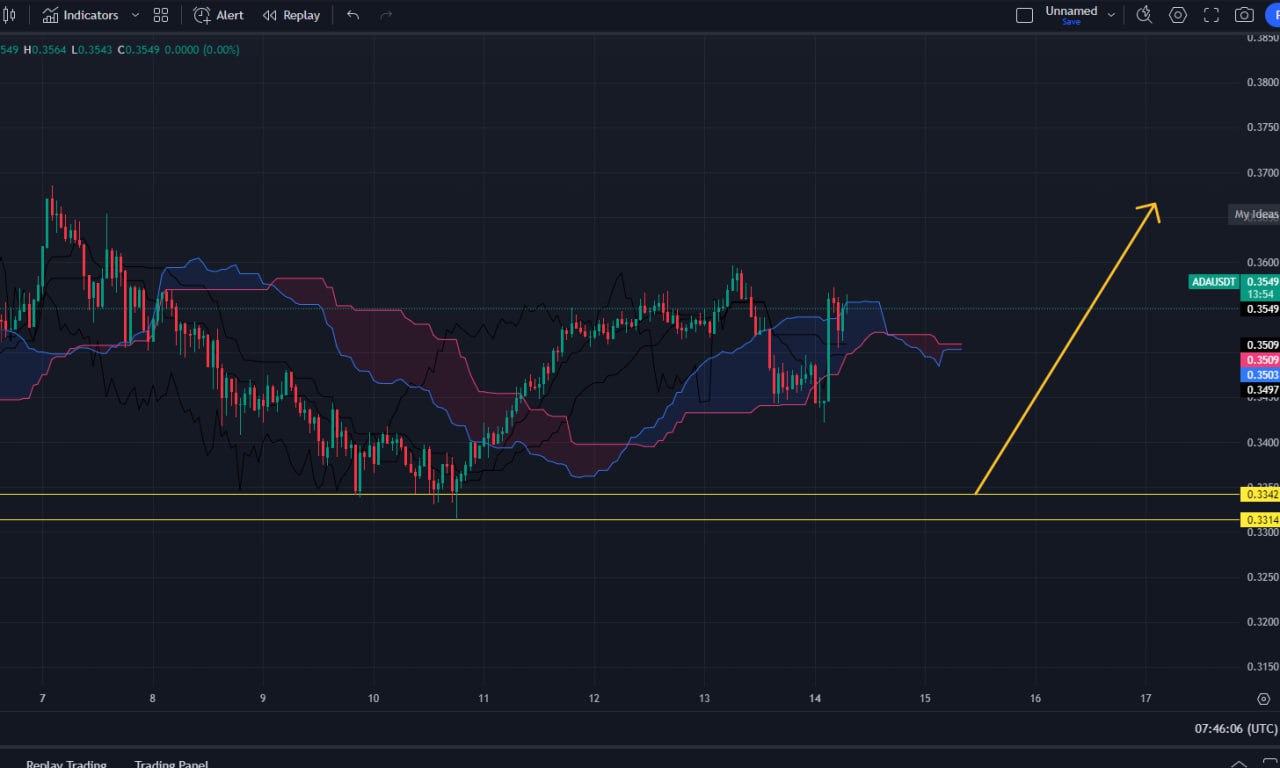Click the blue Publish button

[x=1272, y=15]
